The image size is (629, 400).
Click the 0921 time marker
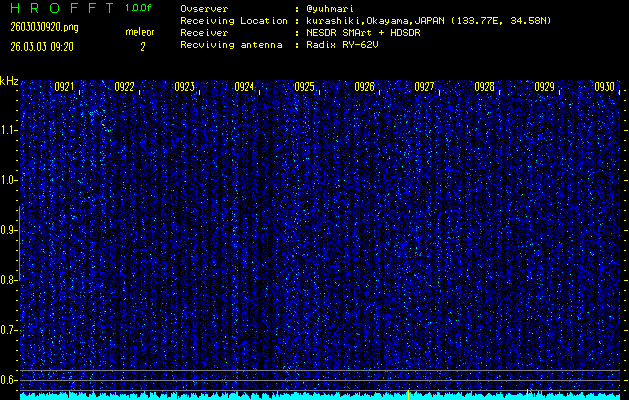(x=64, y=87)
